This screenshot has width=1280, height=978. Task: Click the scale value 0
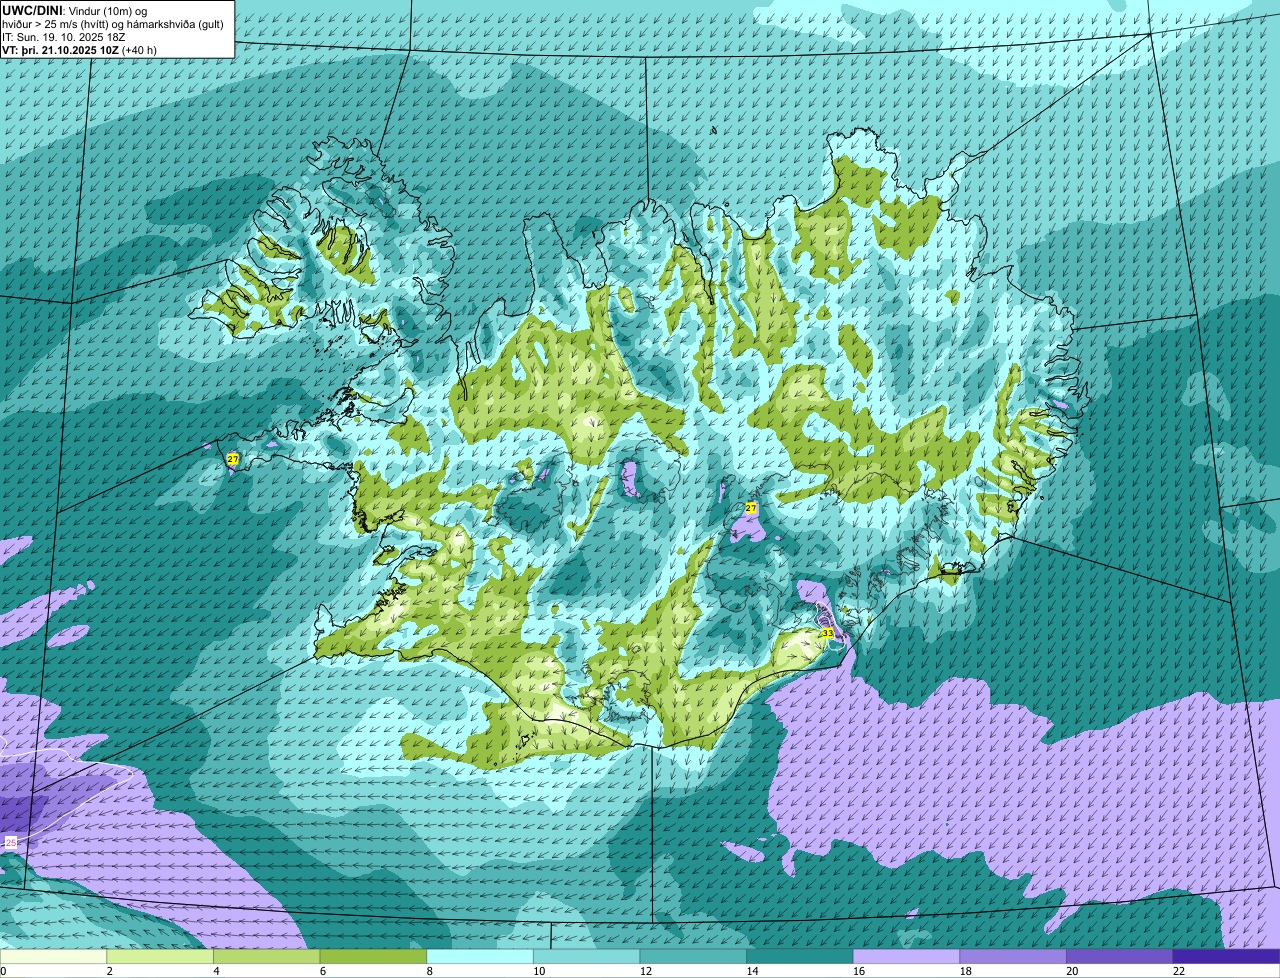(x=3, y=971)
